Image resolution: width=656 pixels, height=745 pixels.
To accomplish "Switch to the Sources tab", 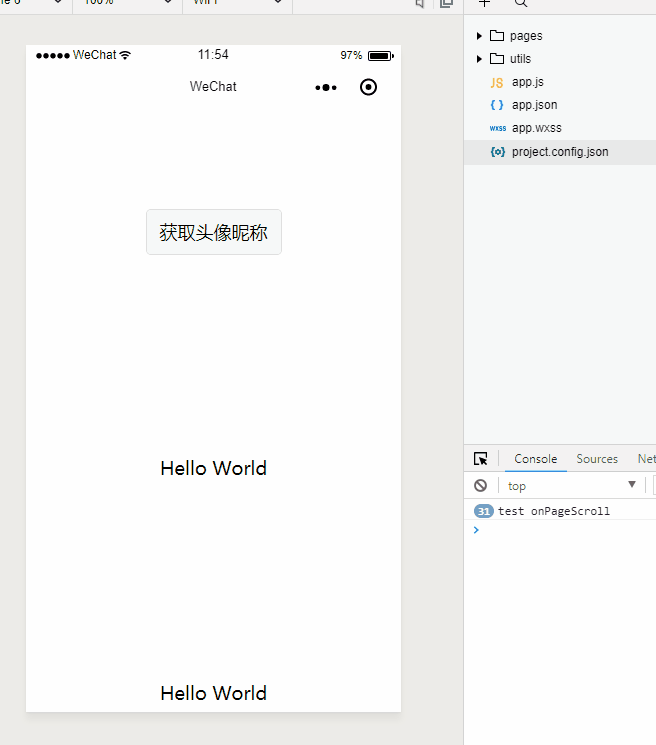I will pyautogui.click(x=597, y=459).
